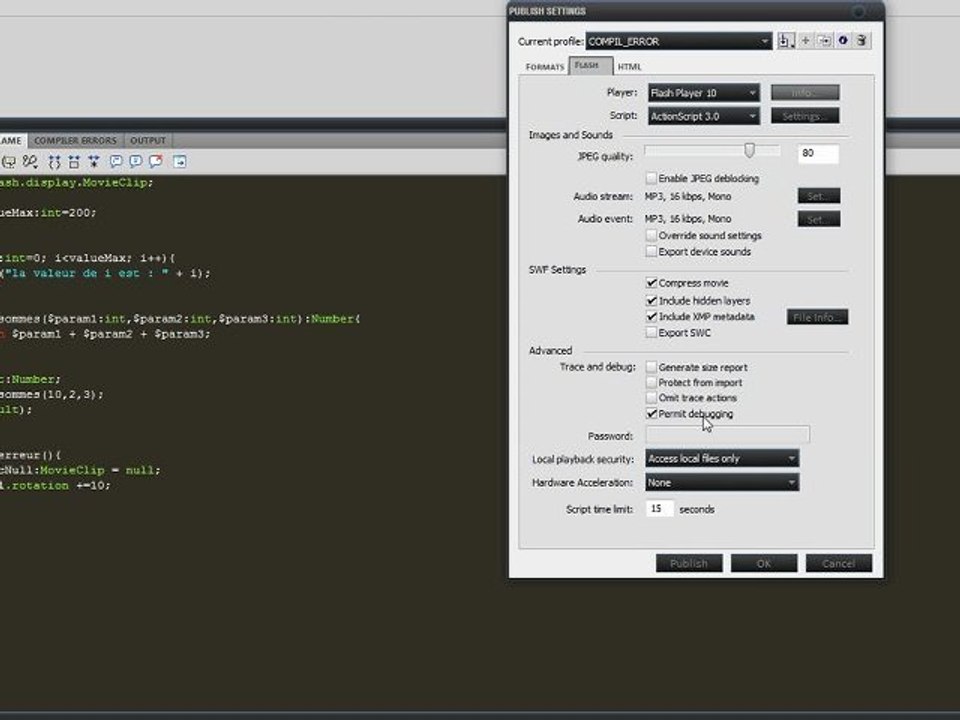Click Collapse selection icon in Actions toolbar
The width and height of the screenshot is (960, 720).
pyautogui.click(x=74, y=162)
